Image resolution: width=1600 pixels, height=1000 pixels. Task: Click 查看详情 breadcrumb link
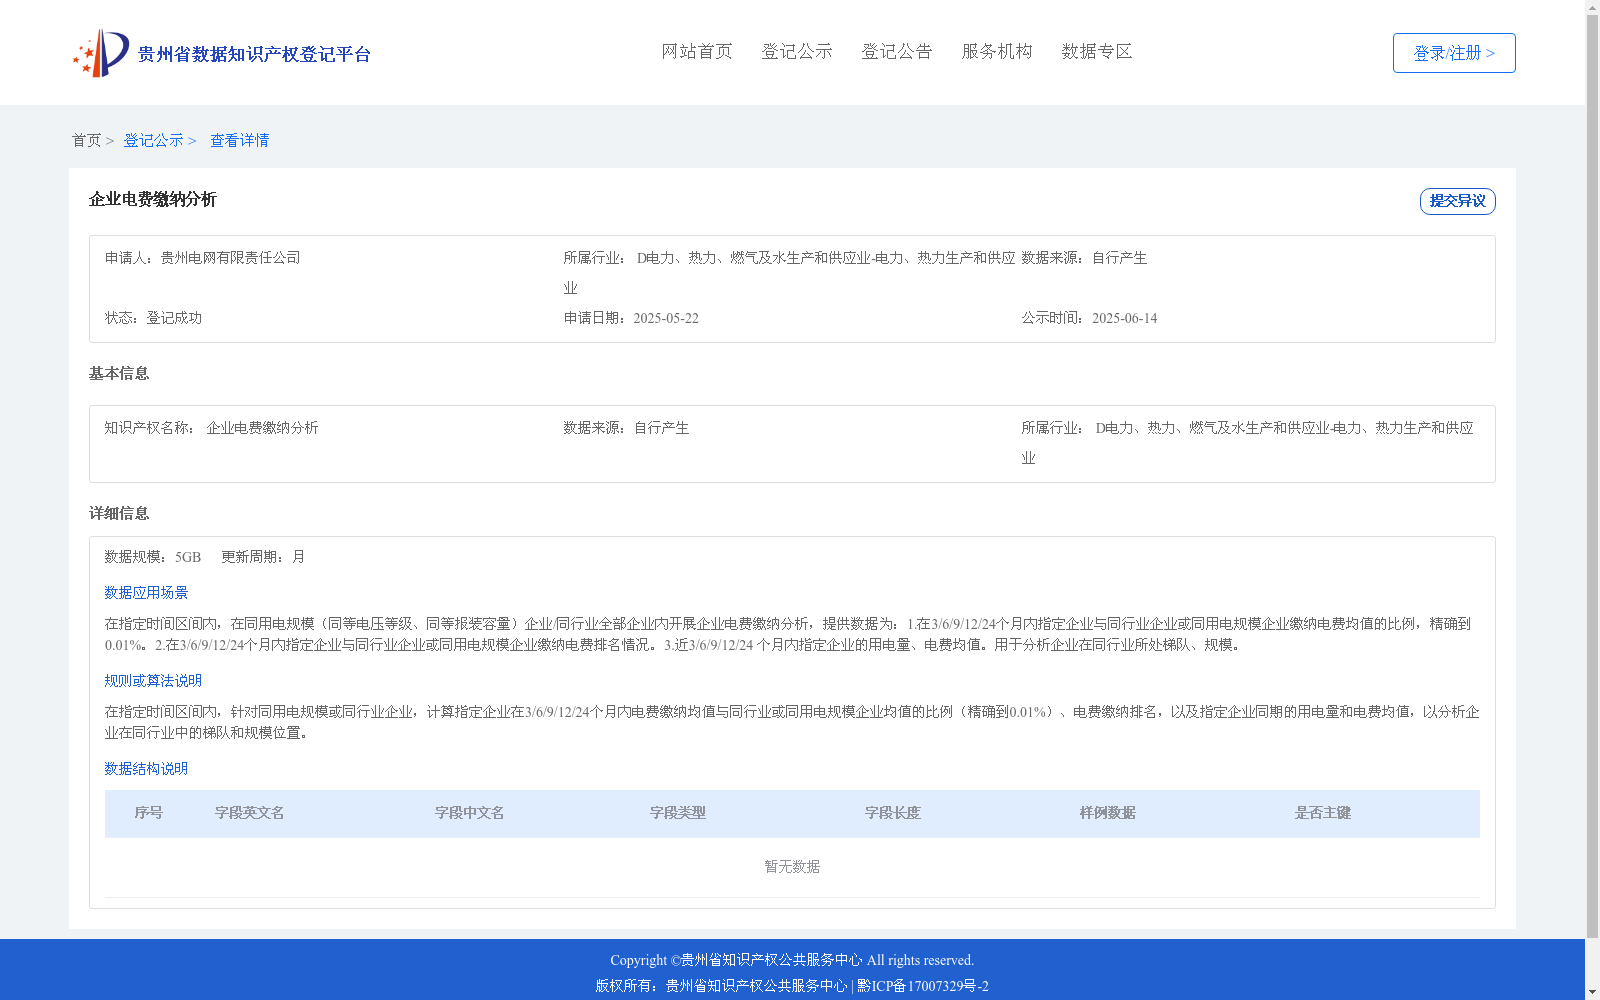(239, 140)
